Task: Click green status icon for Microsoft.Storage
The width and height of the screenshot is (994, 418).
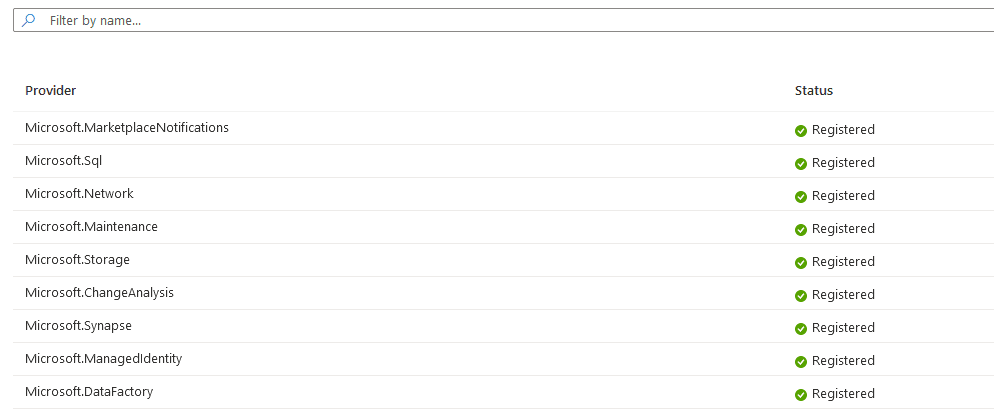Action: [801, 262]
